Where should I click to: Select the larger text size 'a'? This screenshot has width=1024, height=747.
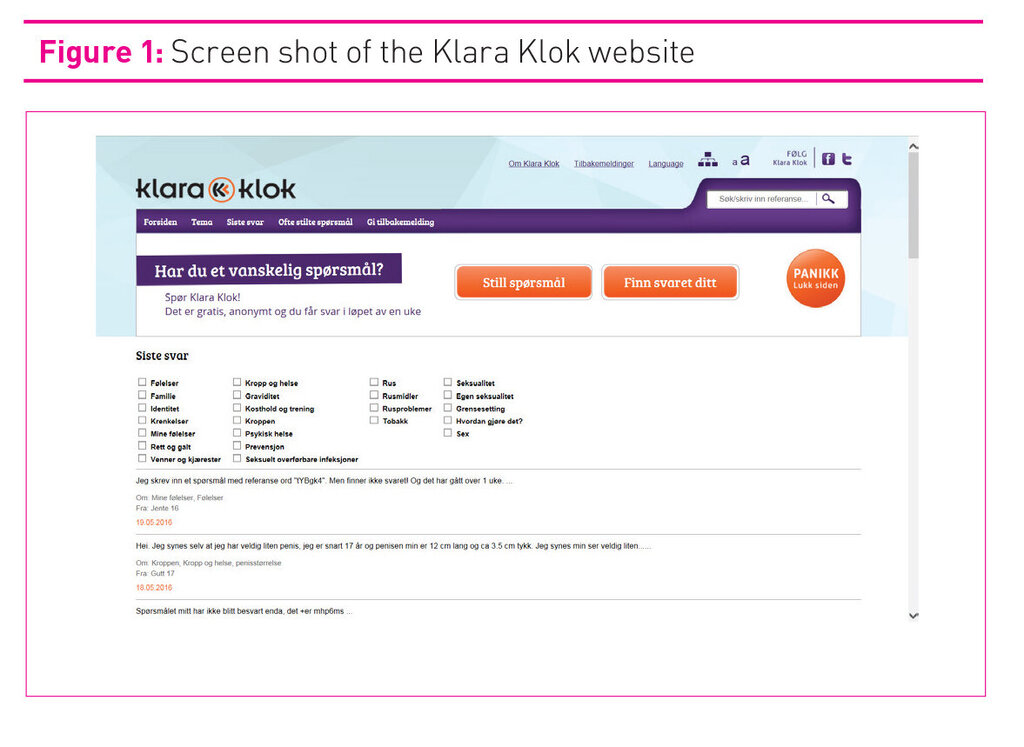pos(745,160)
